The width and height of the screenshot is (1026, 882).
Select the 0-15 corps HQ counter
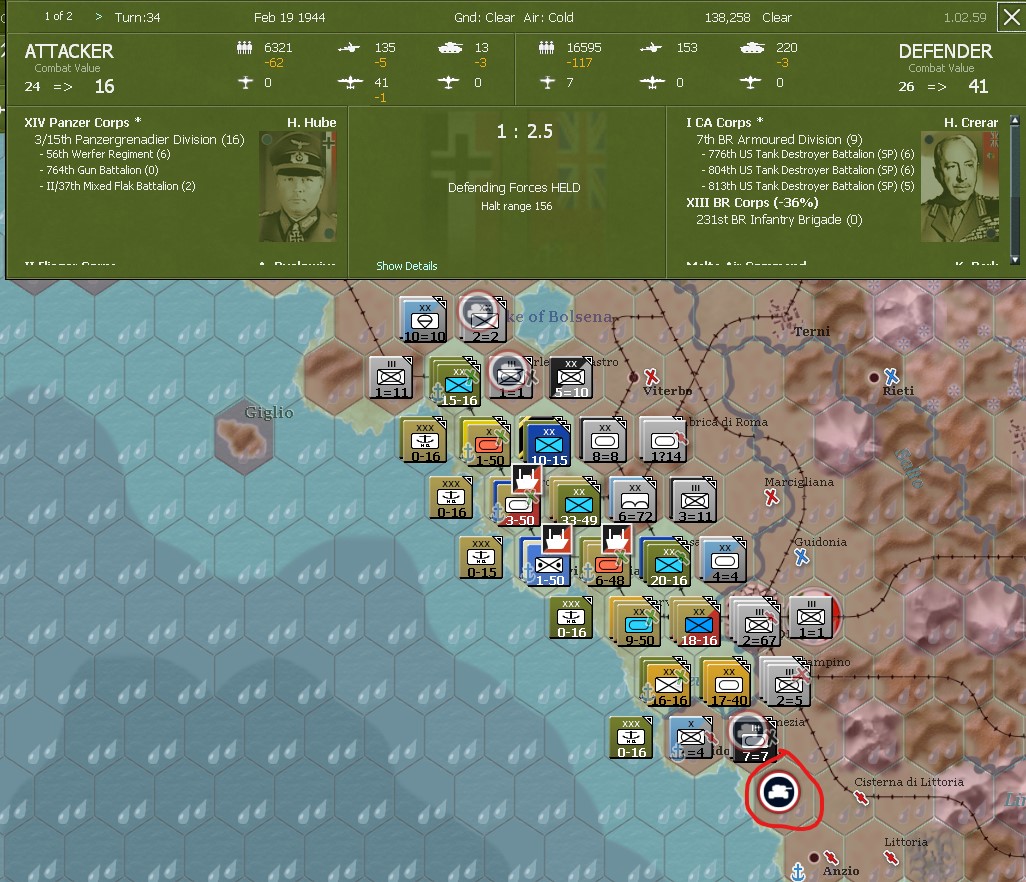point(481,558)
